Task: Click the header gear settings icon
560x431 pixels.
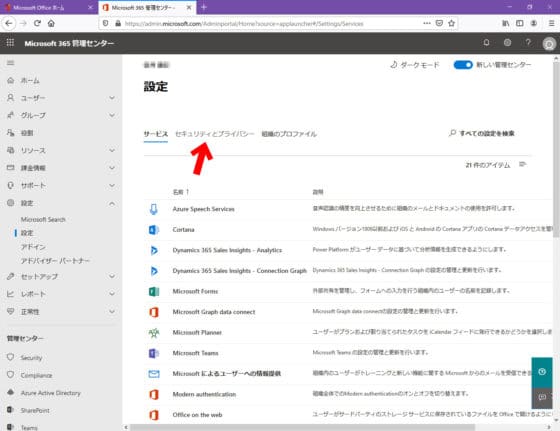Action: pyautogui.click(x=507, y=43)
